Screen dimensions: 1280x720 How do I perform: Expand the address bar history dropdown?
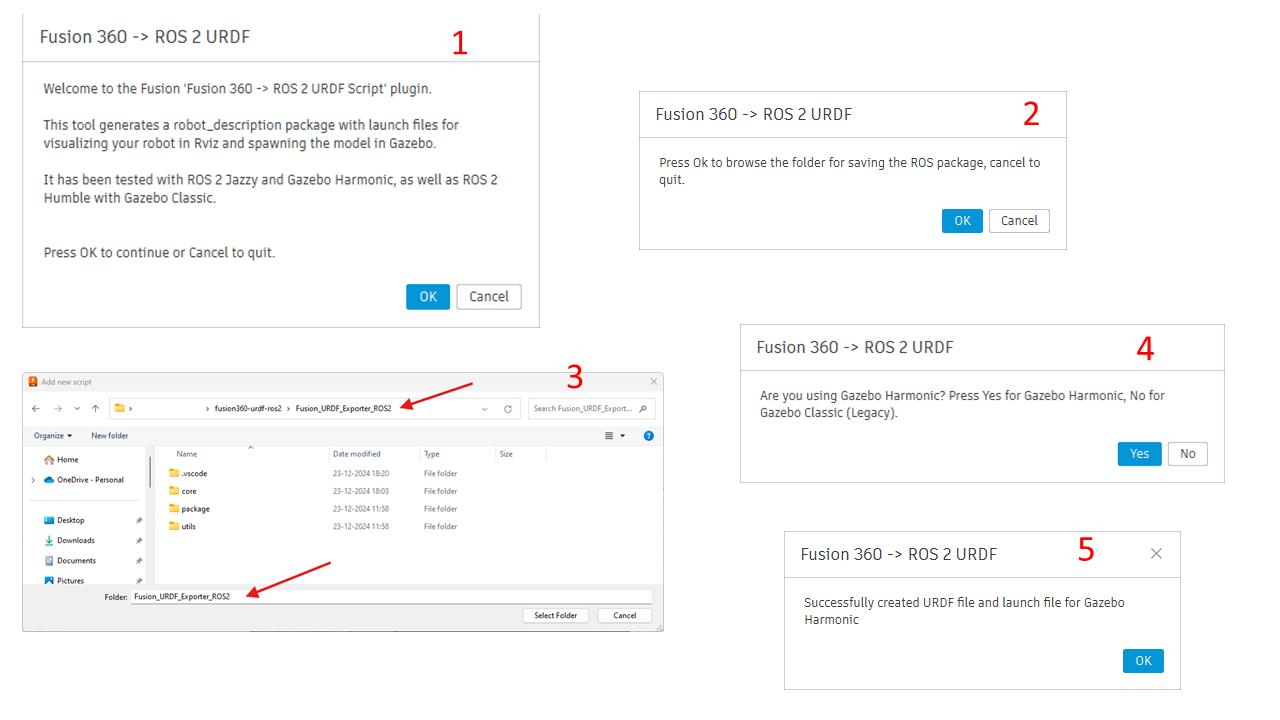coord(485,409)
